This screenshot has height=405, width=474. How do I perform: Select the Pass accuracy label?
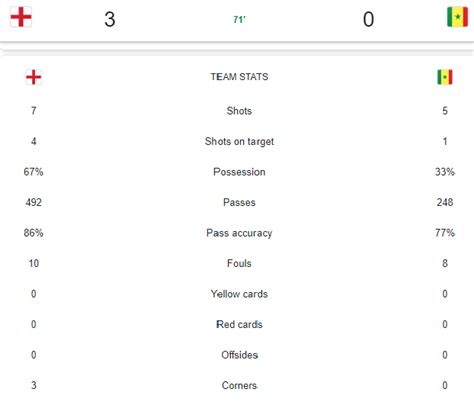[x=239, y=233]
